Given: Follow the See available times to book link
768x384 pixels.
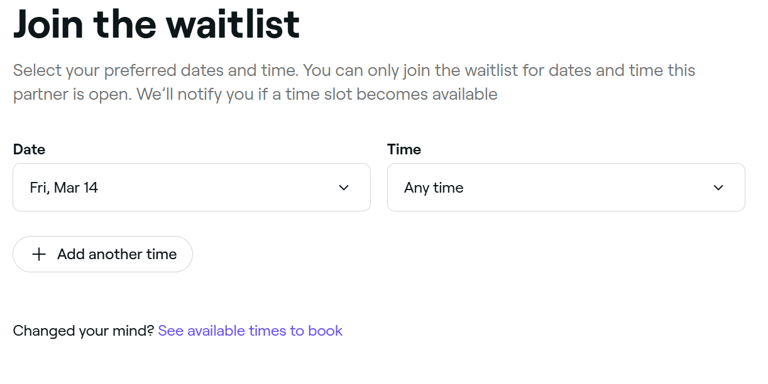Looking at the screenshot, I should pos(250,331).
